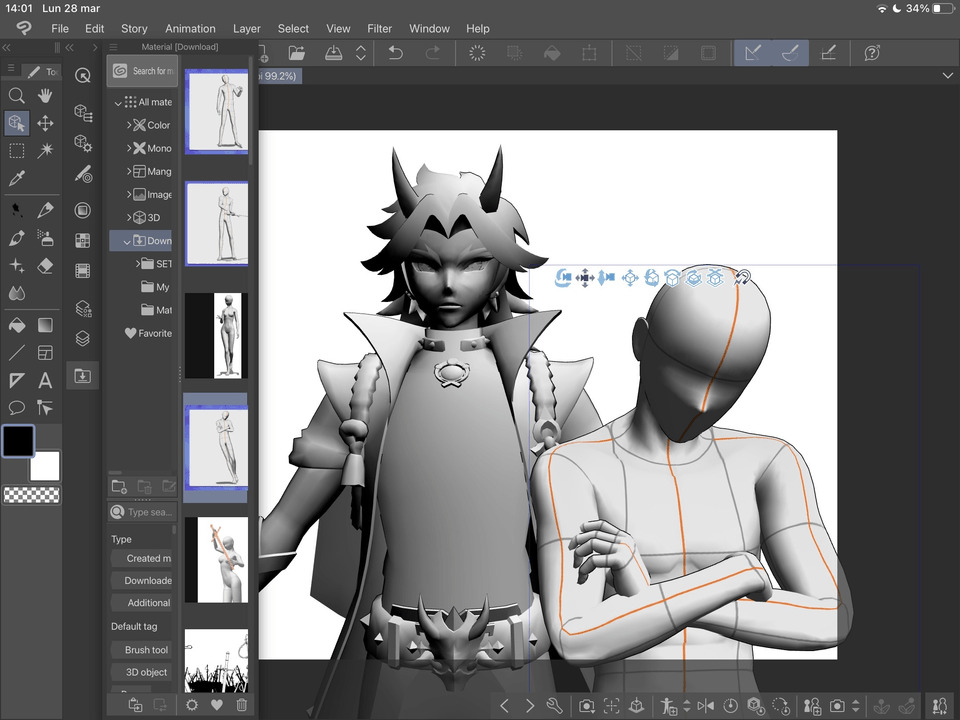Click the Save icon in command bar
This screenshot has width=960, height=720.
click(x=333, y=53)
